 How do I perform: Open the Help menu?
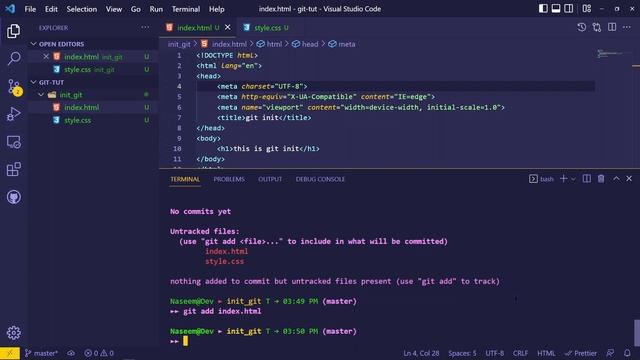pyautogui.click(x=217, y=9)
